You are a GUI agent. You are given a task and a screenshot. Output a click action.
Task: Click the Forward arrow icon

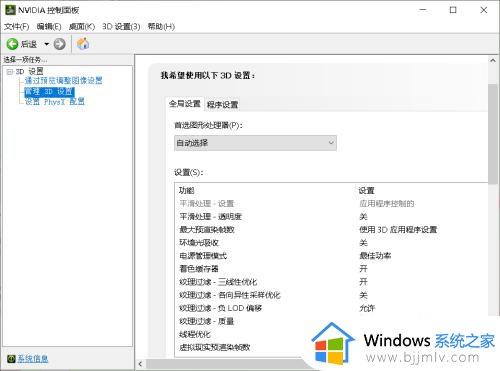tap(60, 44)
